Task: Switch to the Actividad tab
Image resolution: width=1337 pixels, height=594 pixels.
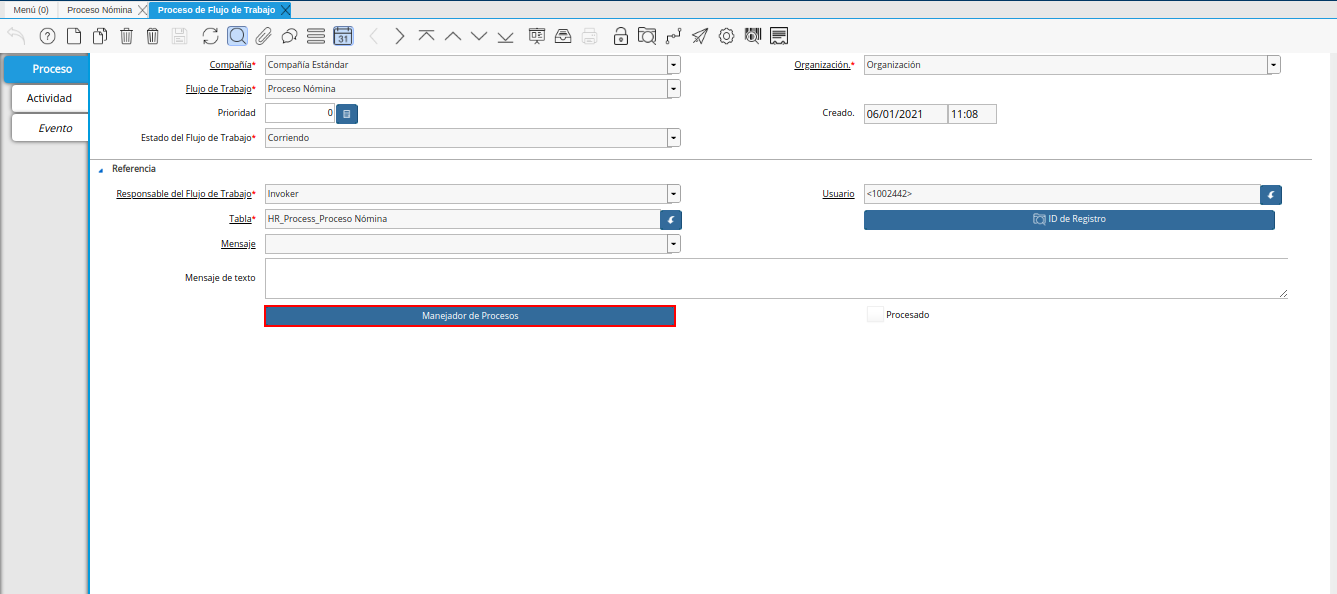Action: tap(49, 99)
